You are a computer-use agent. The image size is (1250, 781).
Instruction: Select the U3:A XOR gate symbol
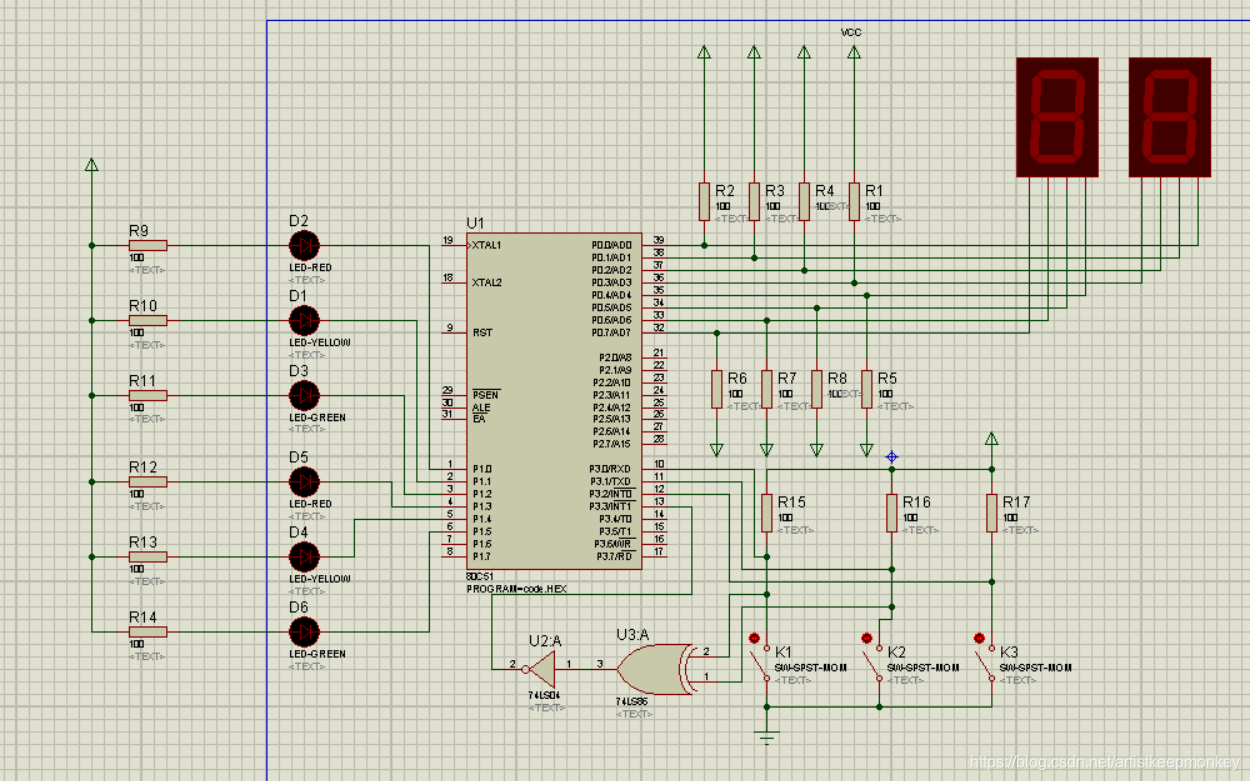[x=656, y=668]
